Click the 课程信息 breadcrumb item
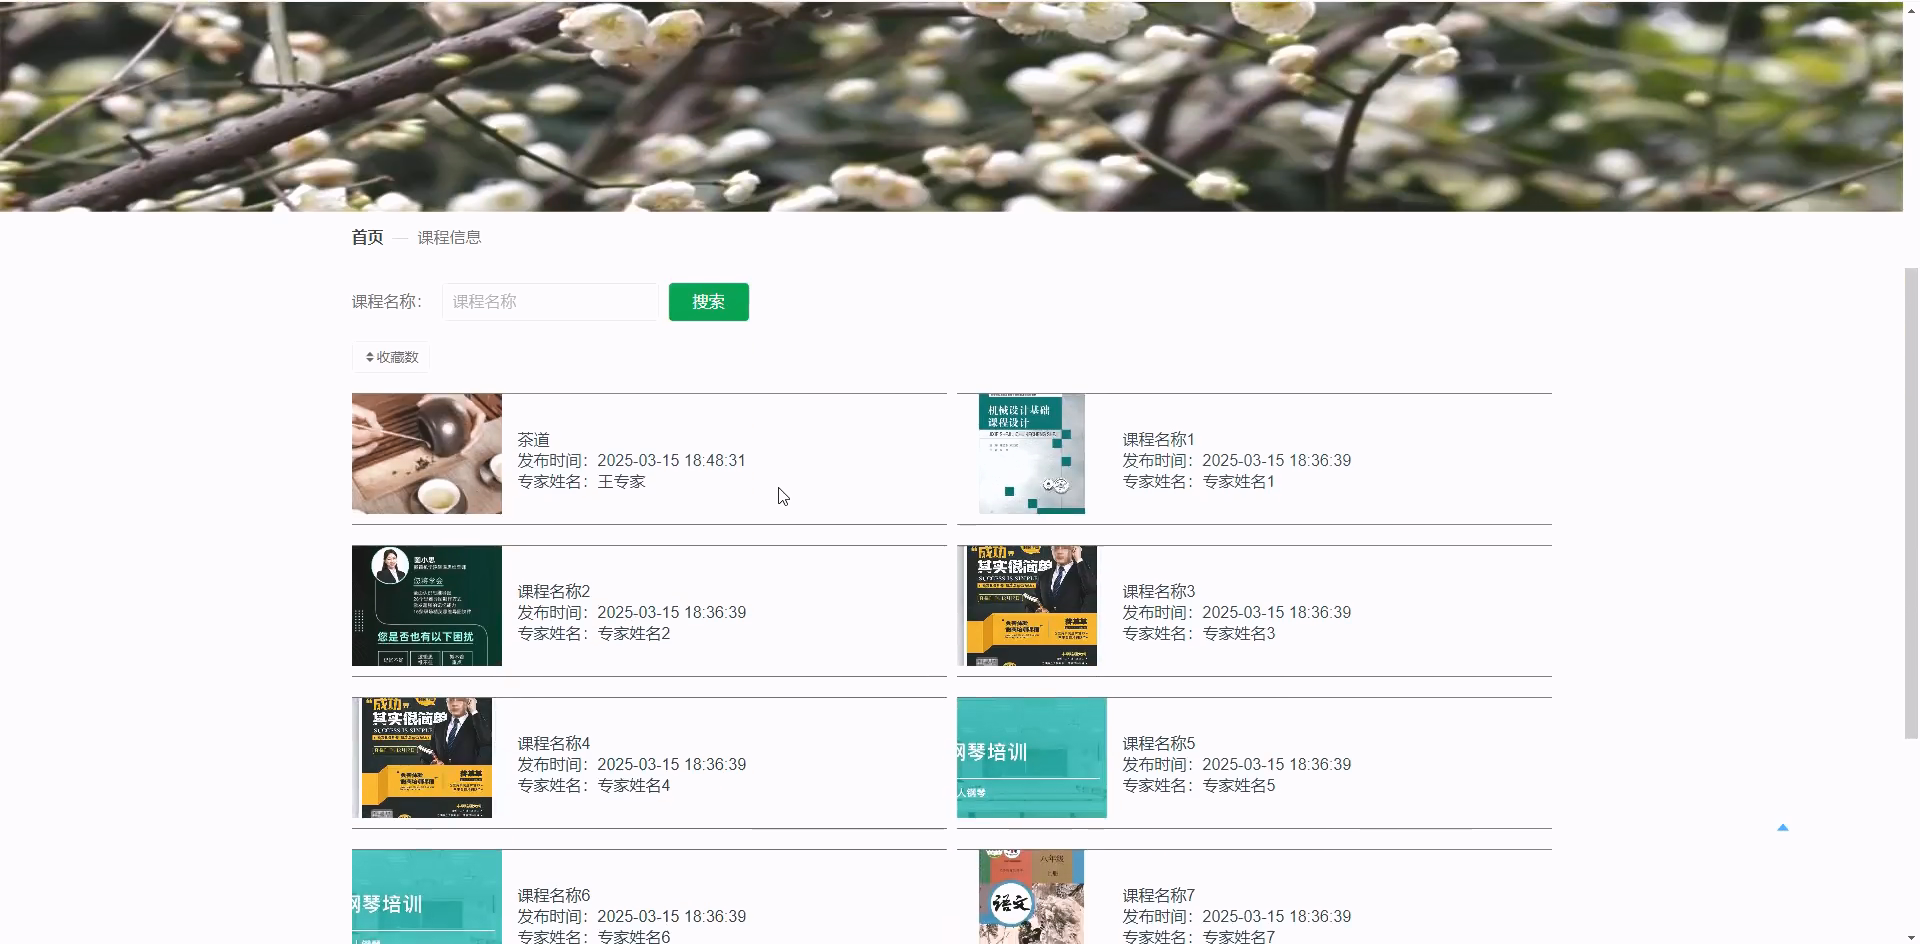 449,237
